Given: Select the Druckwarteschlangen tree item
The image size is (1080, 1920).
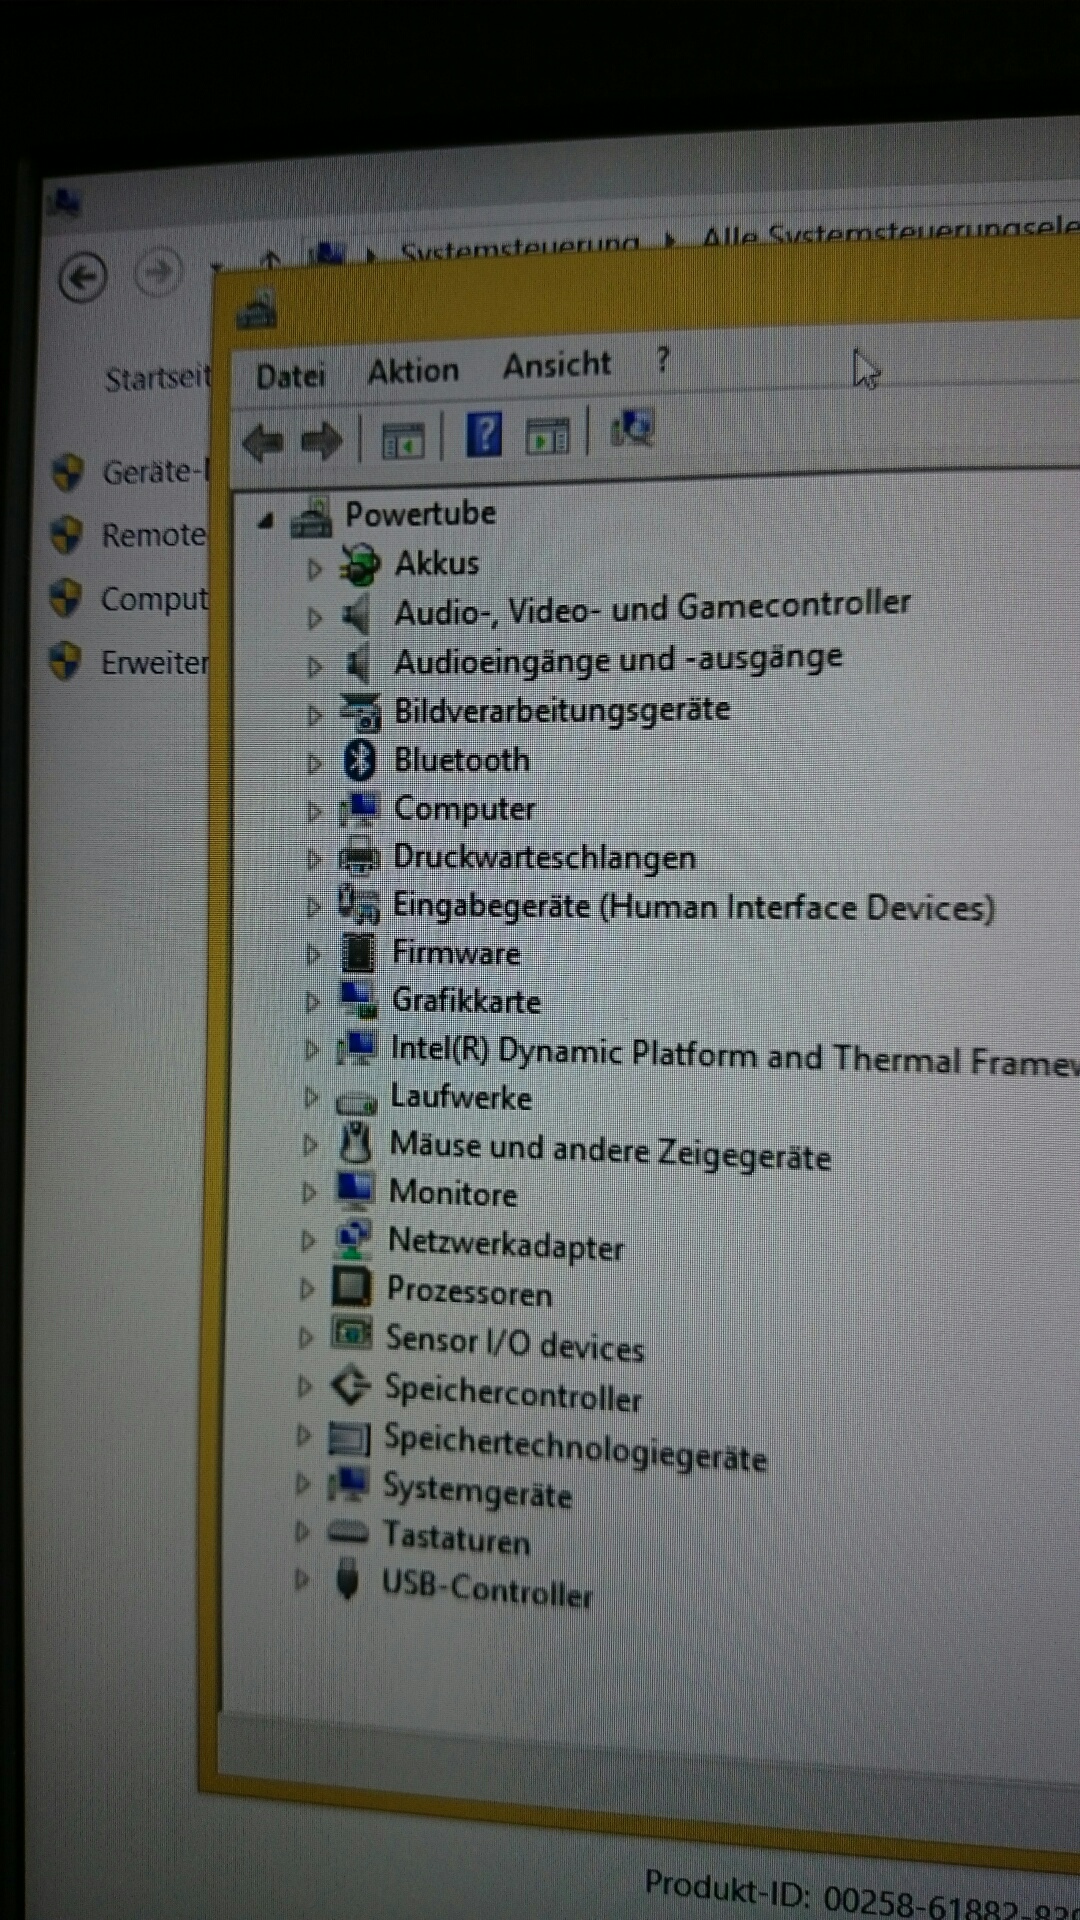Looking at the screenshot, I should 545,858.
